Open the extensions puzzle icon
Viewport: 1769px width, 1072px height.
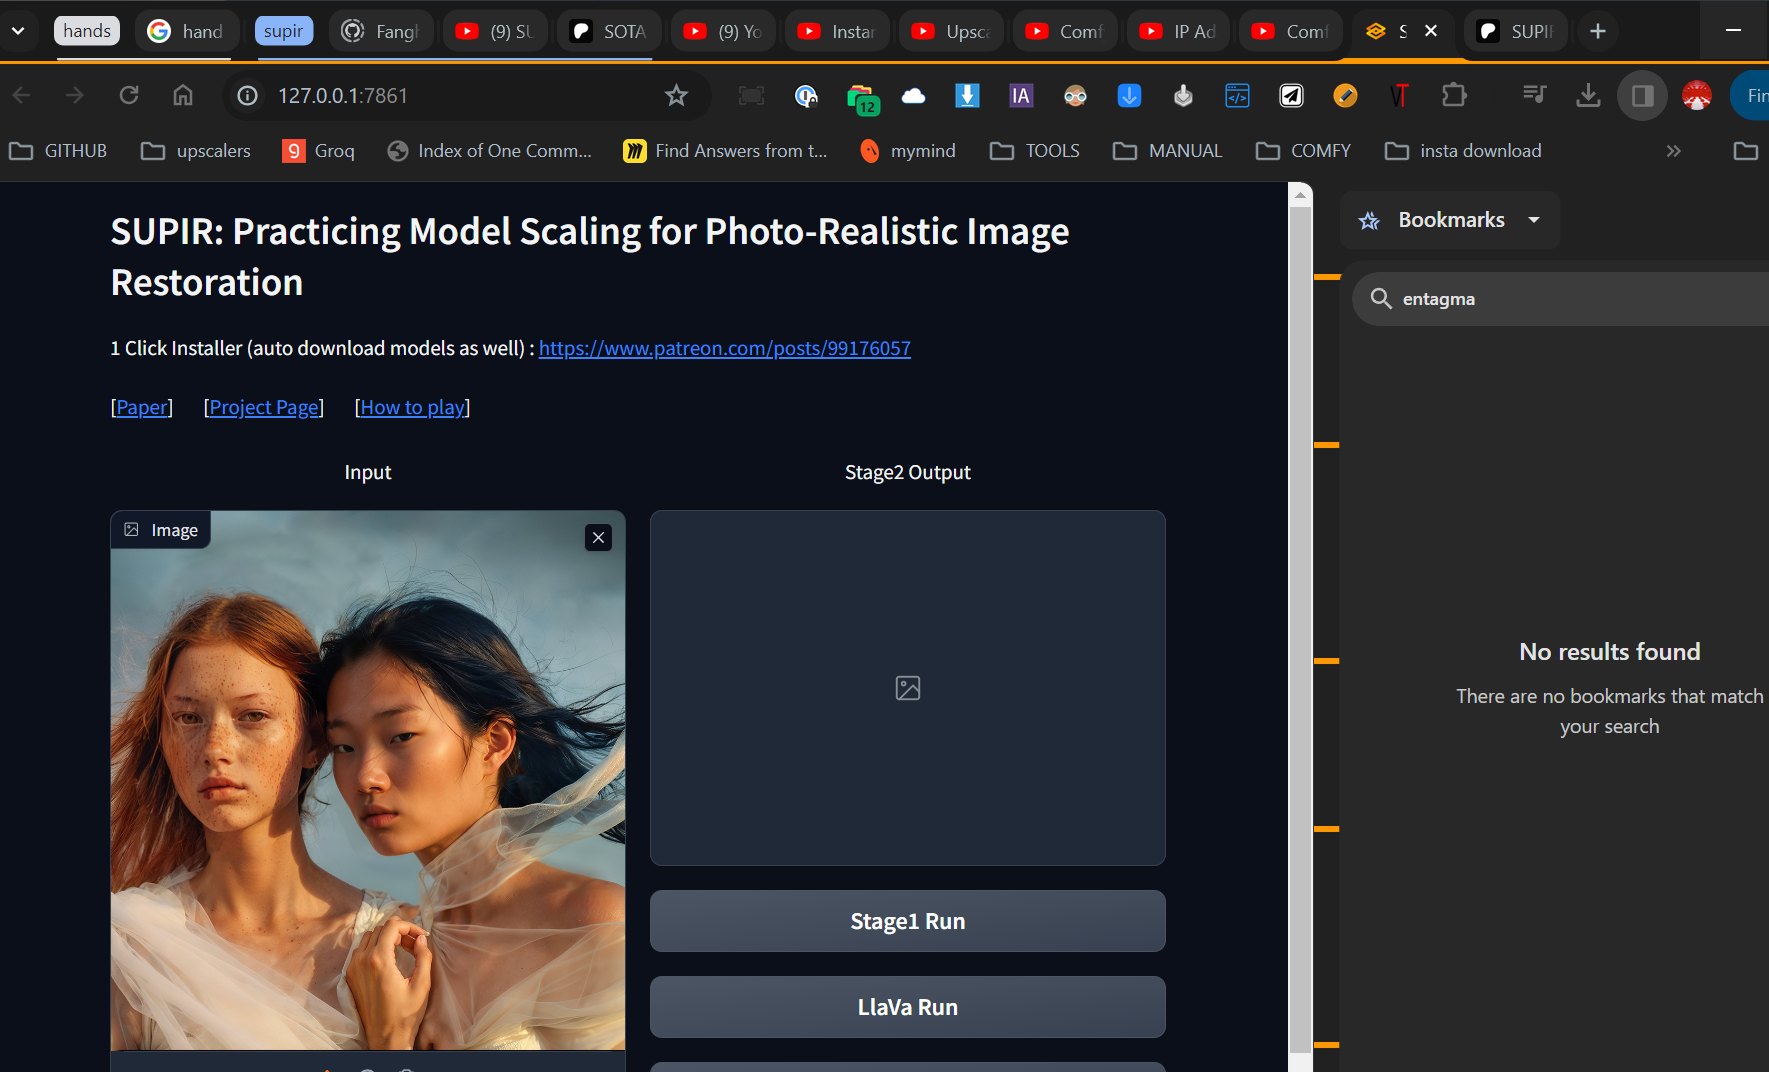click(x=1454, y=96)
